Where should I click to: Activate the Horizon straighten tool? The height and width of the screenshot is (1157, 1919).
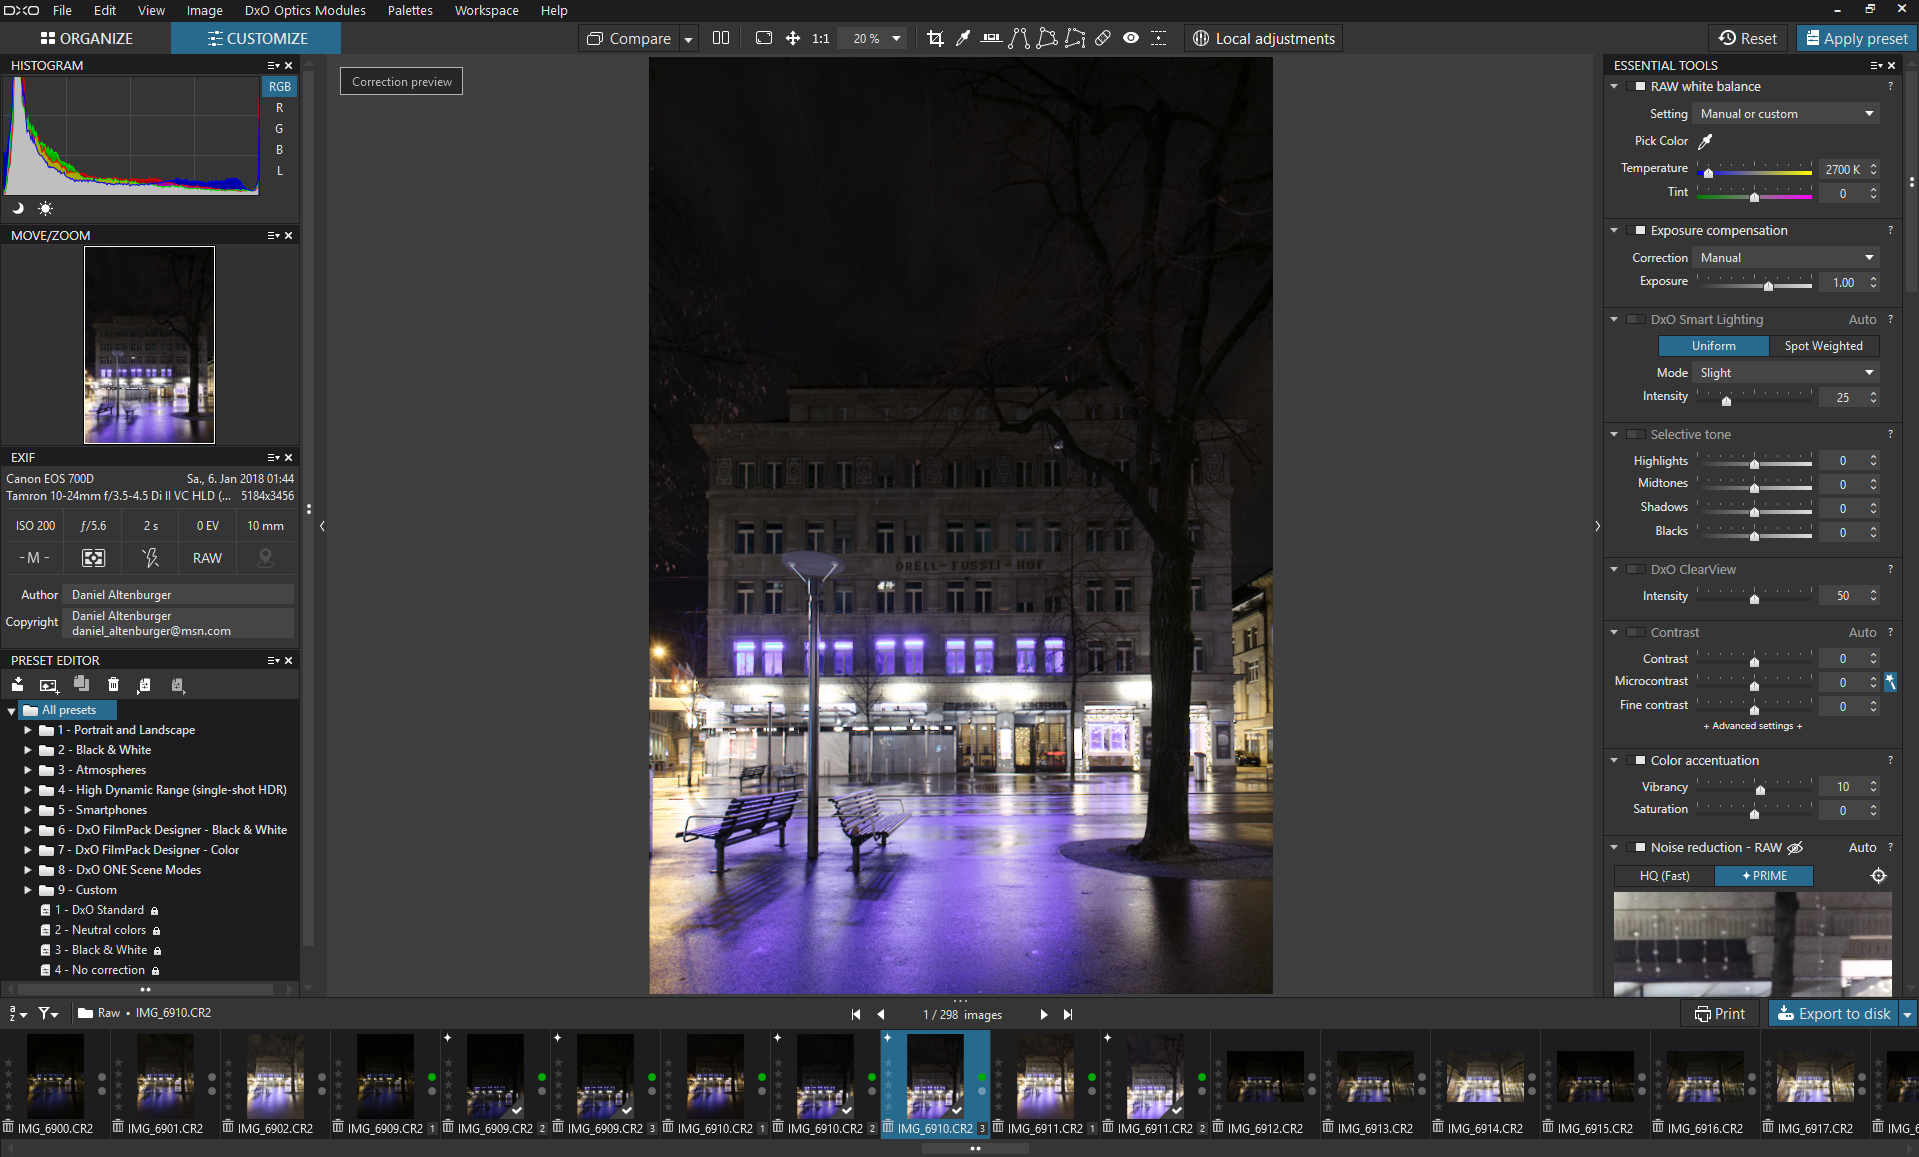tap(991, 38)
